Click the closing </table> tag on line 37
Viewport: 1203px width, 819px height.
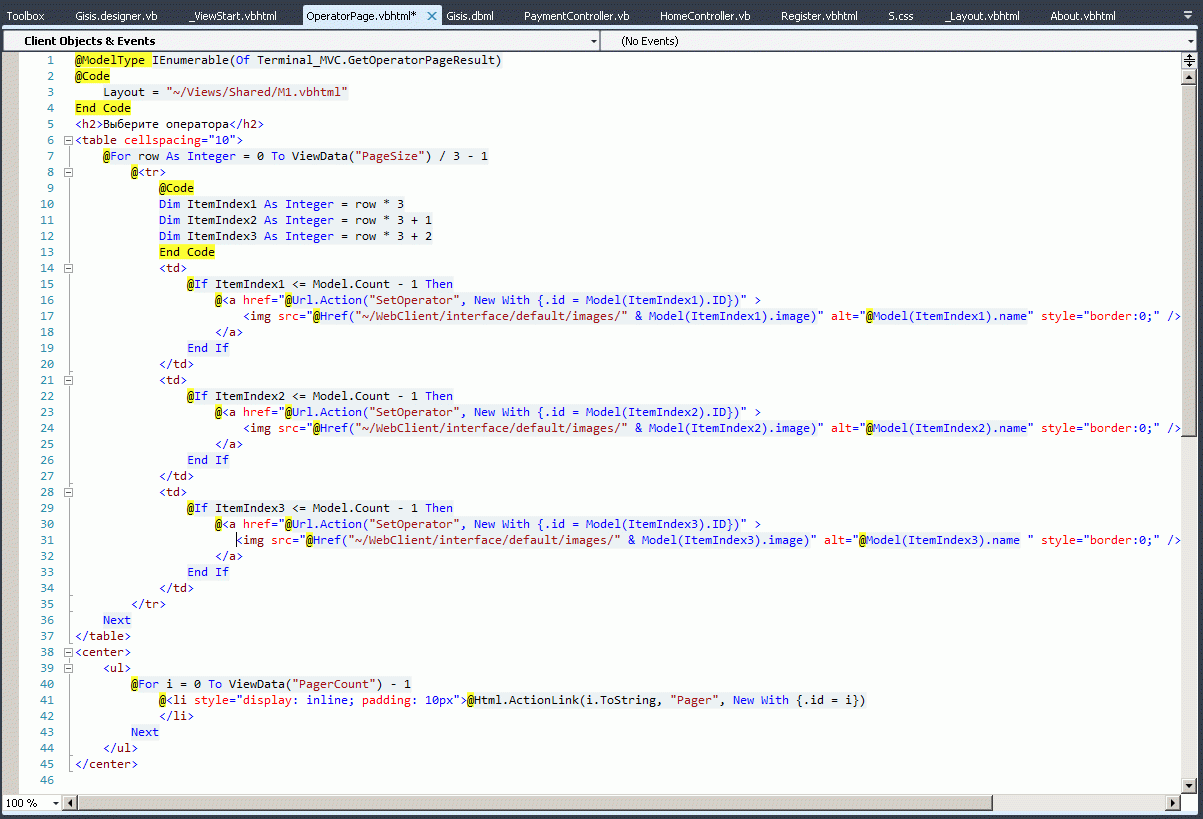click(103, 636)
